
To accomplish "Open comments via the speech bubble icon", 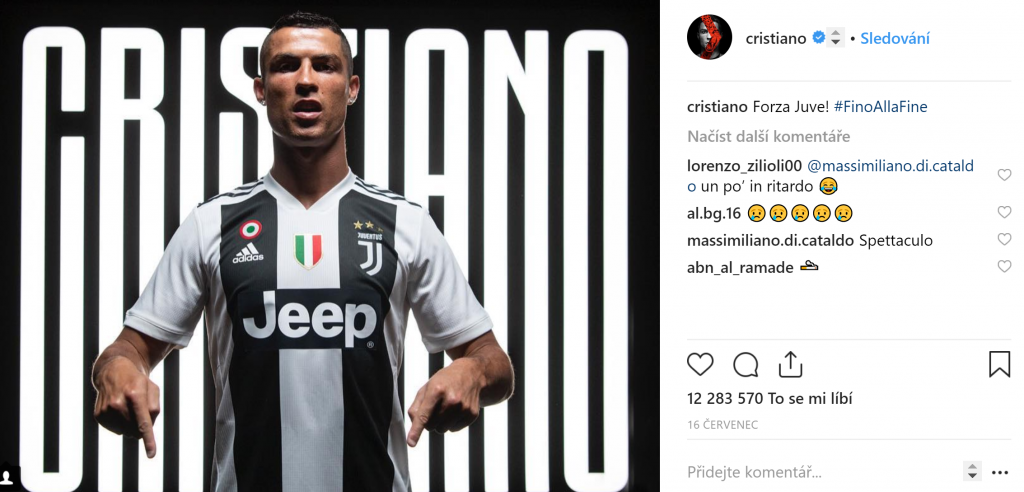I will 745,365.
